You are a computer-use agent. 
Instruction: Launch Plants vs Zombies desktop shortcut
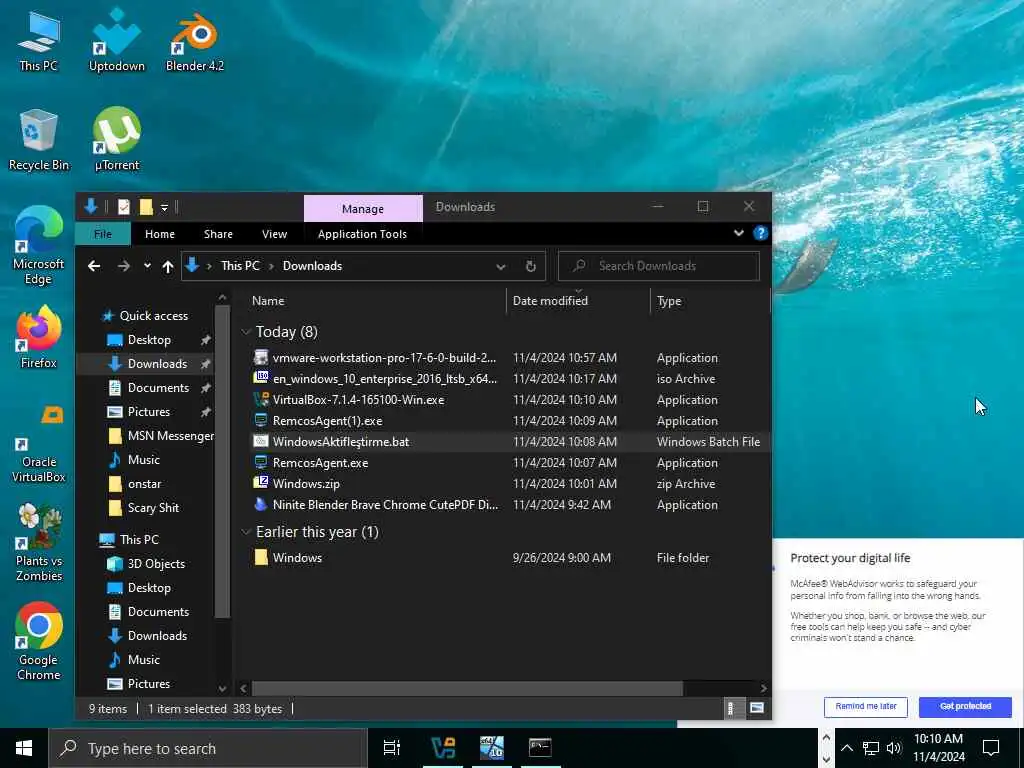pyautogui.click(x=38, y=542)
